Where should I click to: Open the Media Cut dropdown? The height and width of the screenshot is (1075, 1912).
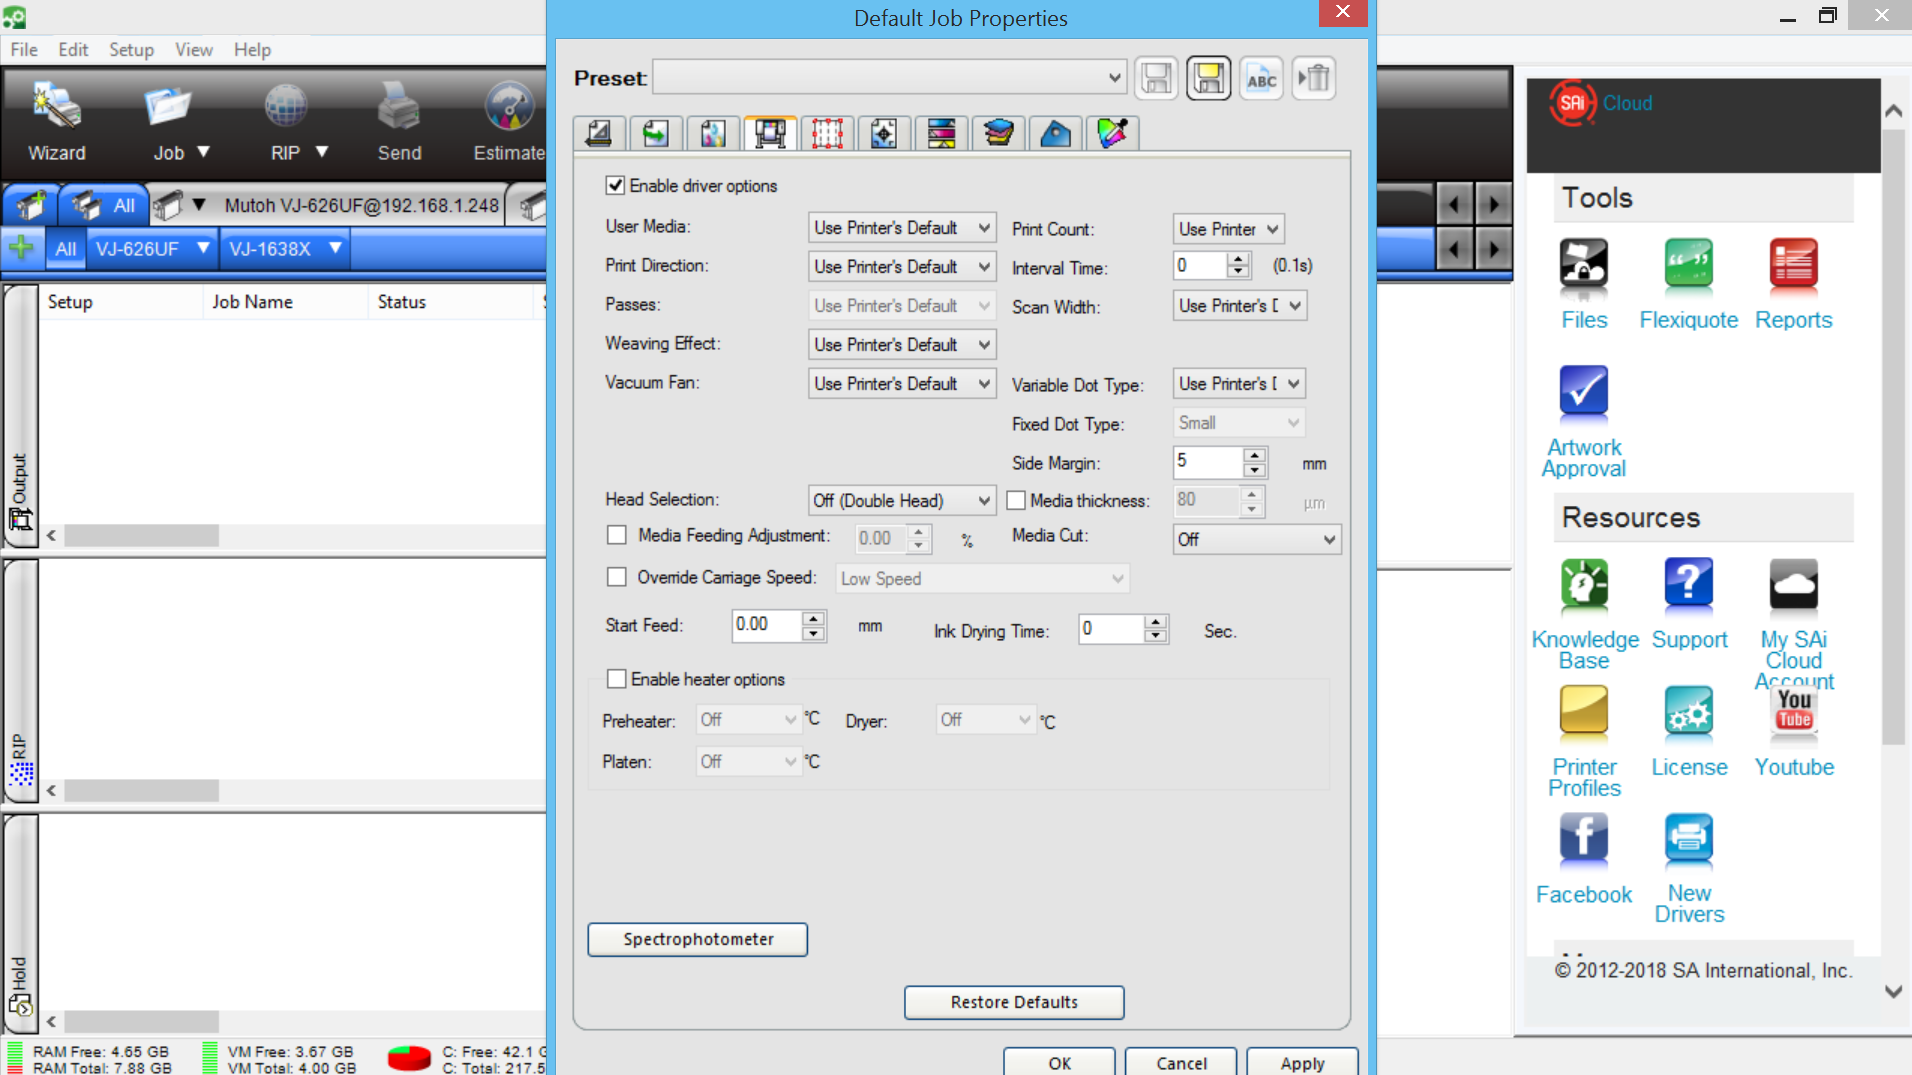[x=1257, y=539]
